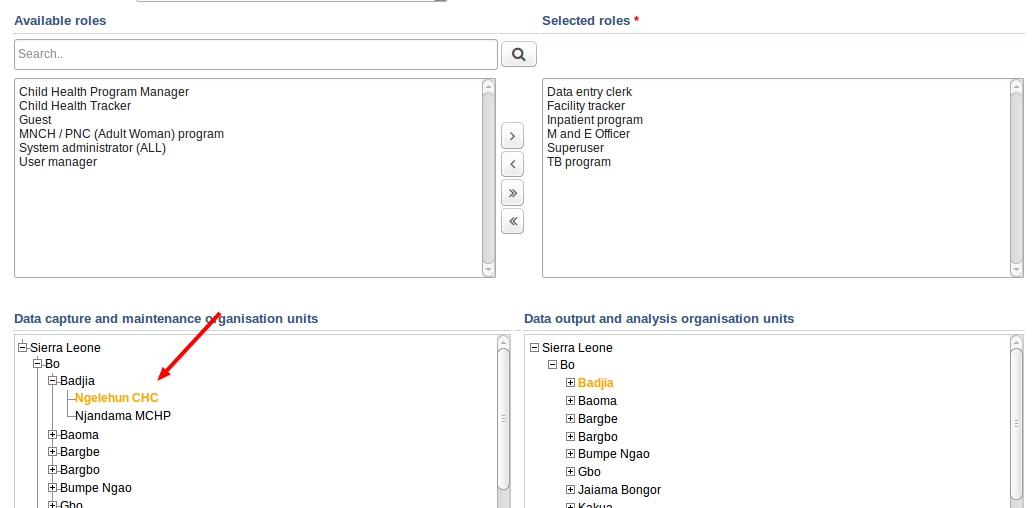Select Child Health Program Manager role

104,92
